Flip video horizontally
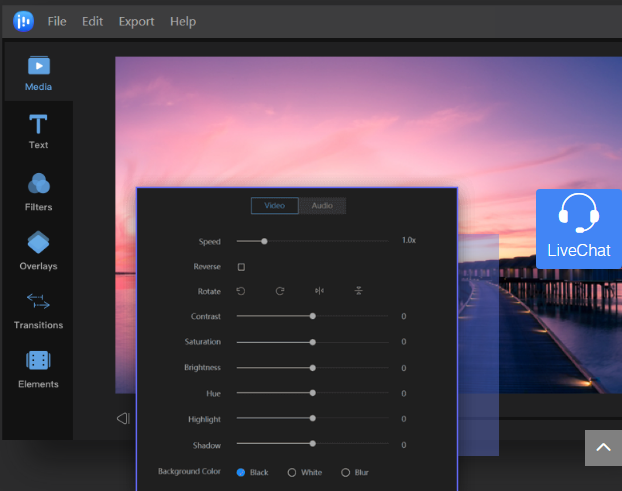This screenshot has width=622, height=491. [x=319, y=291]
